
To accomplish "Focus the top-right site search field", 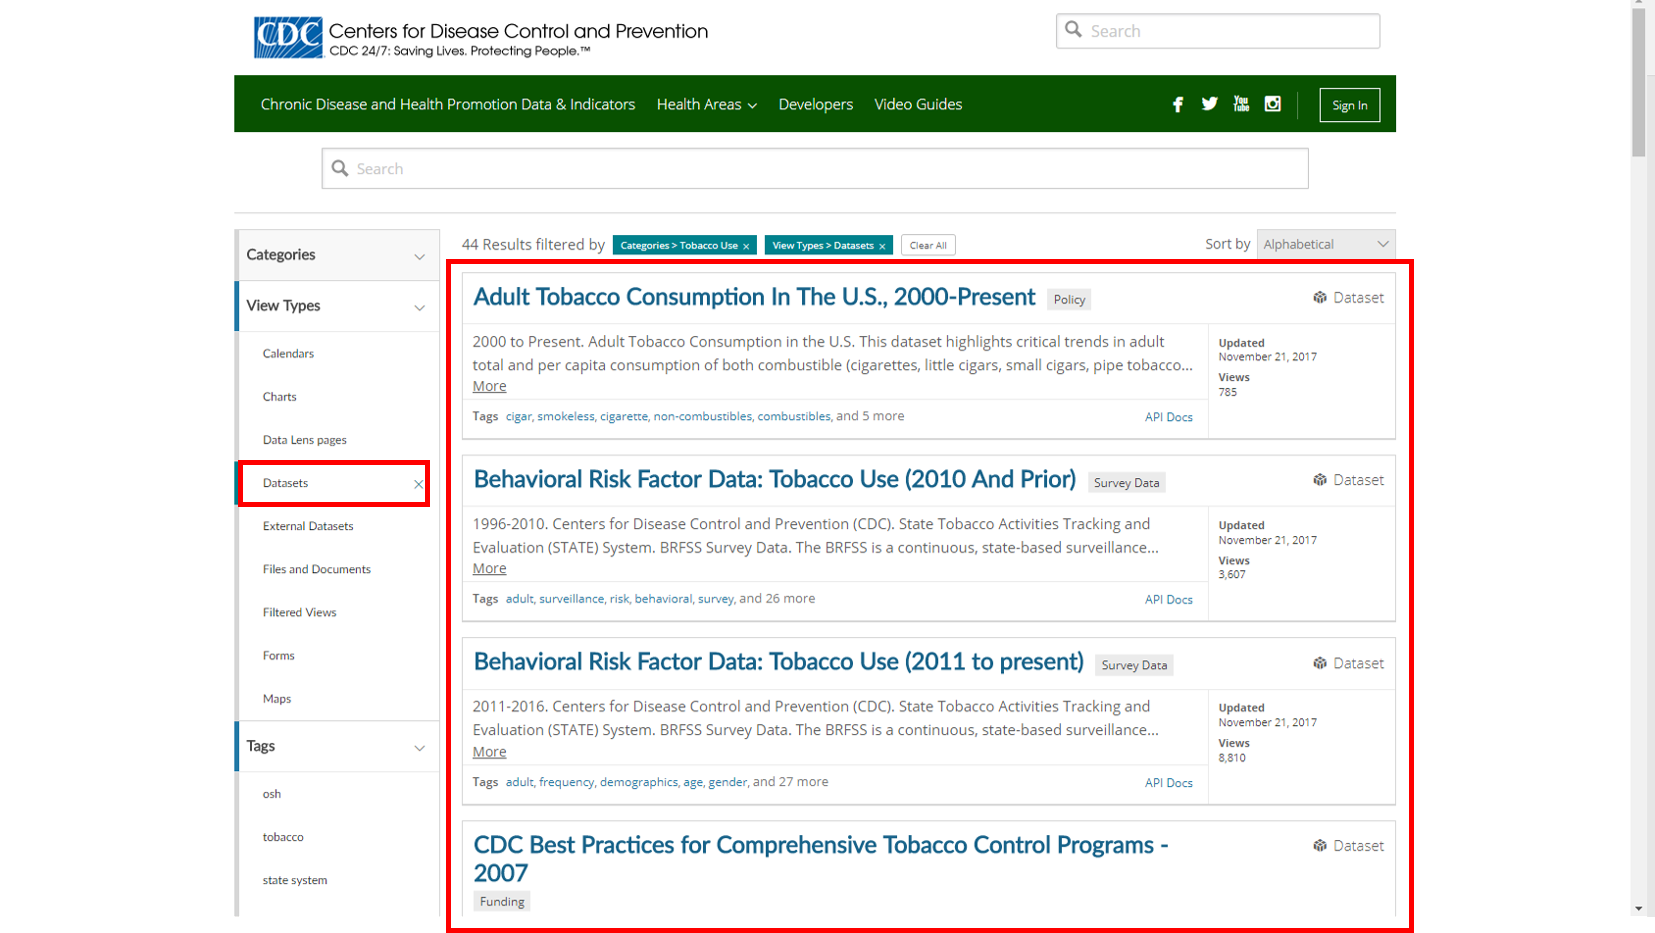I will click(1218, 31).
